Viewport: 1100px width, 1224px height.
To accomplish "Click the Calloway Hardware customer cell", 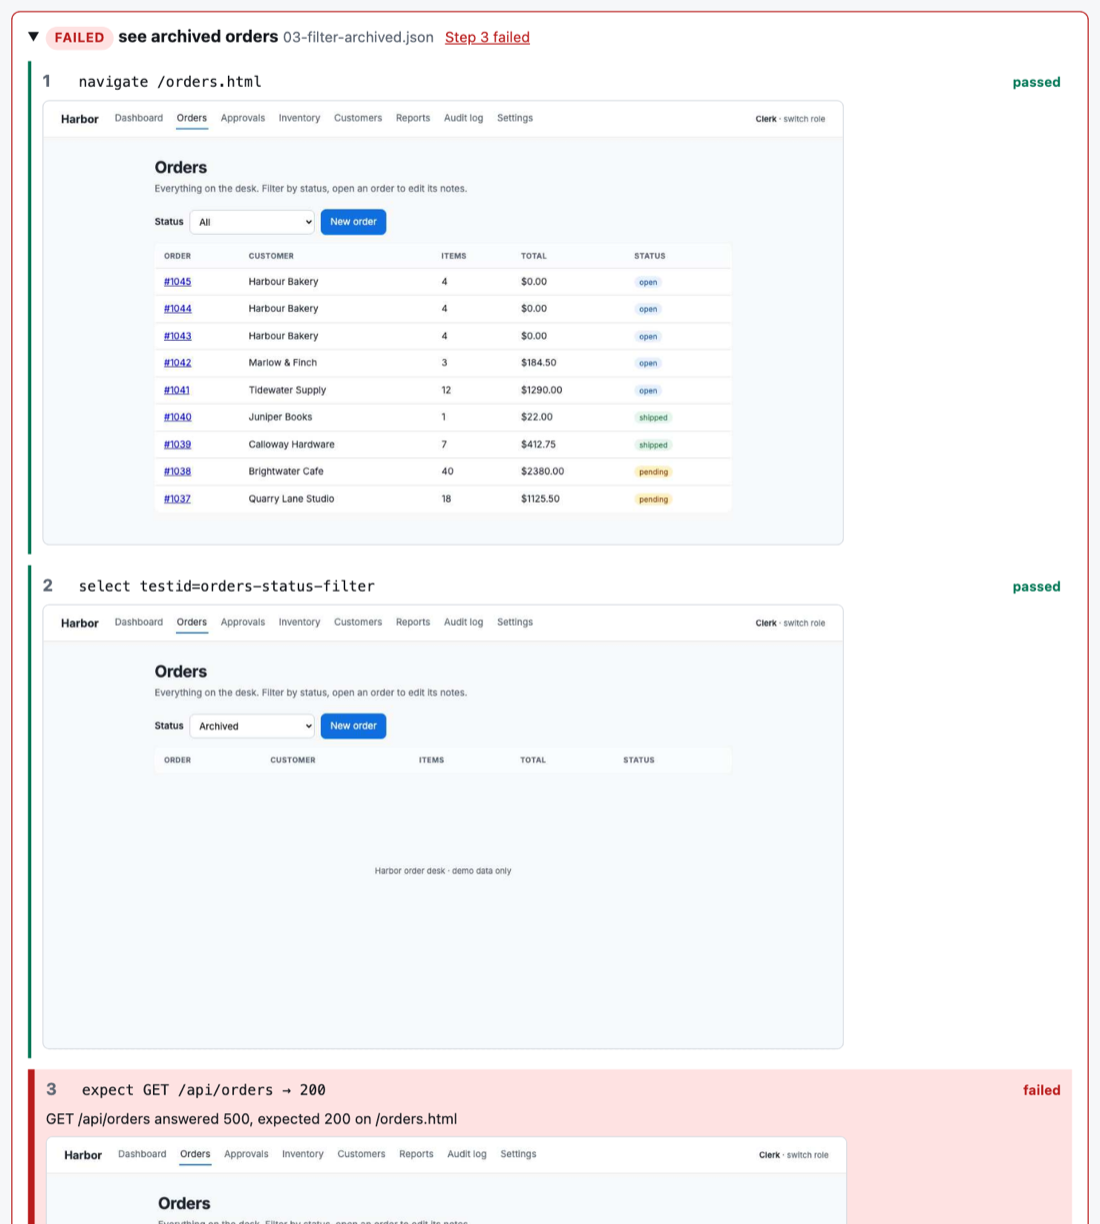I will 292,444.
